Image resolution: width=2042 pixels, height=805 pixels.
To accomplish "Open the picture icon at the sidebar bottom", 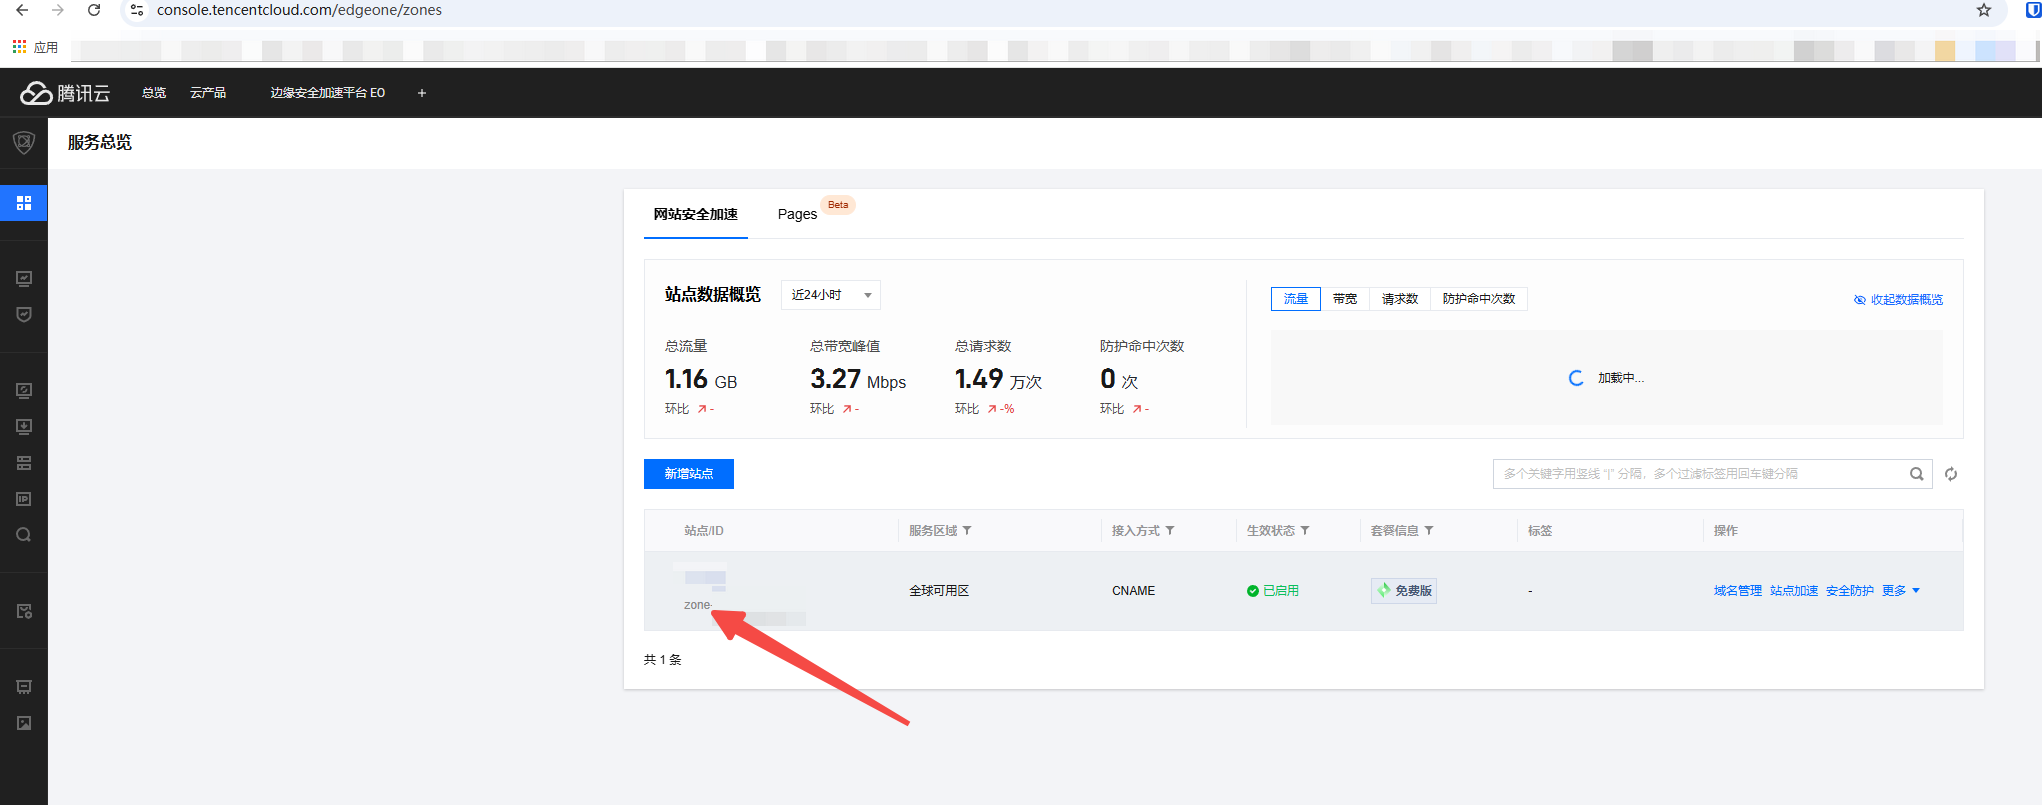I will click(24, 723).
